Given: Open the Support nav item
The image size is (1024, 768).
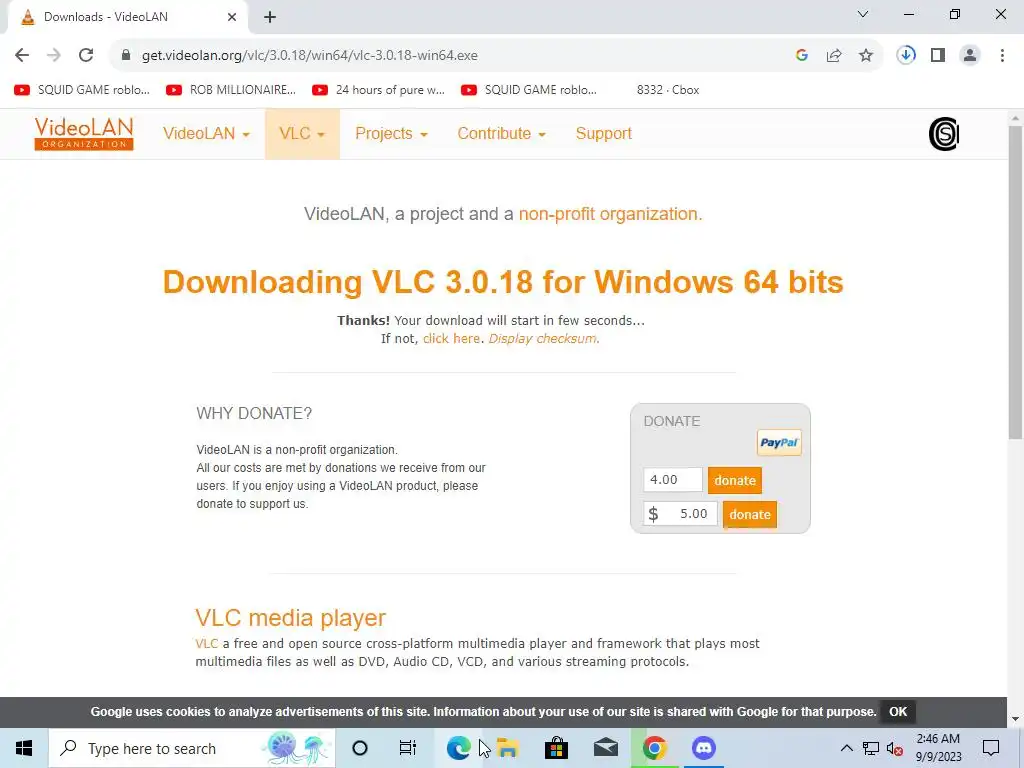Looking at the screenshot, I should coord(603,134).
